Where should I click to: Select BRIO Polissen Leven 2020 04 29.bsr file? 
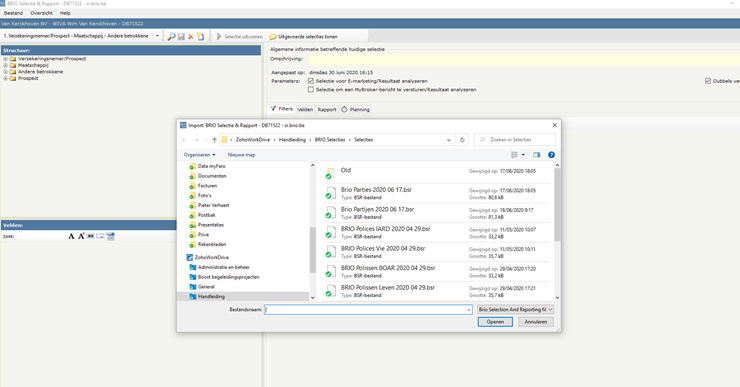(x=437, y=291)
